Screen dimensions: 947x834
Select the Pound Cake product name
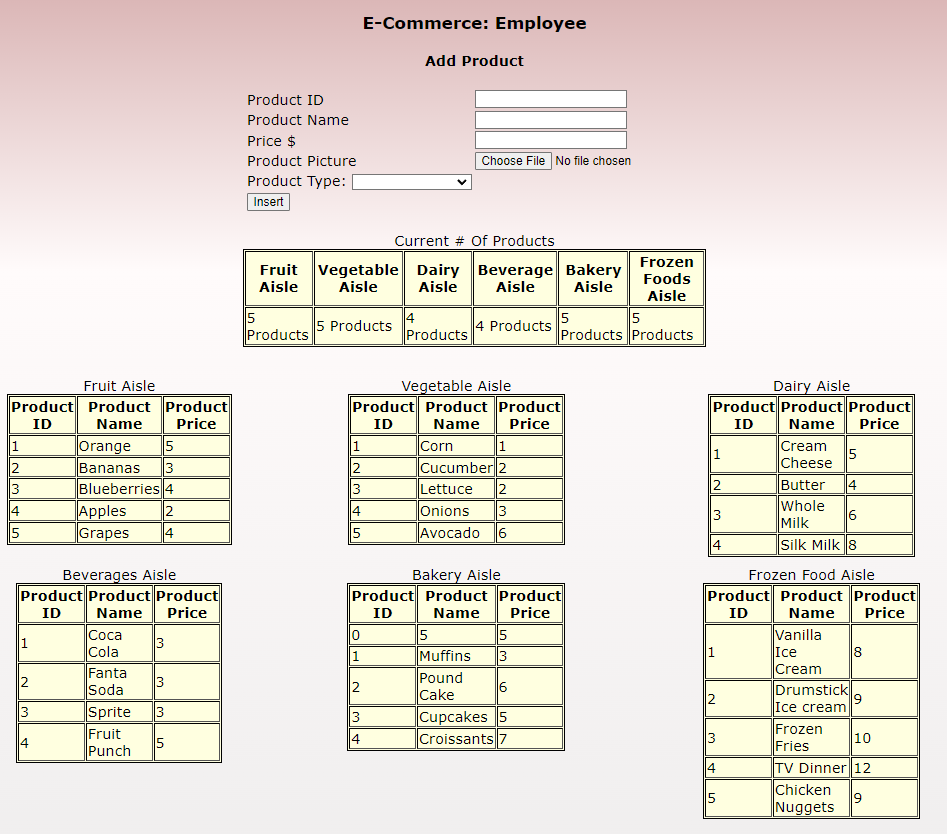pyautogui.click(x=456, y=686)
